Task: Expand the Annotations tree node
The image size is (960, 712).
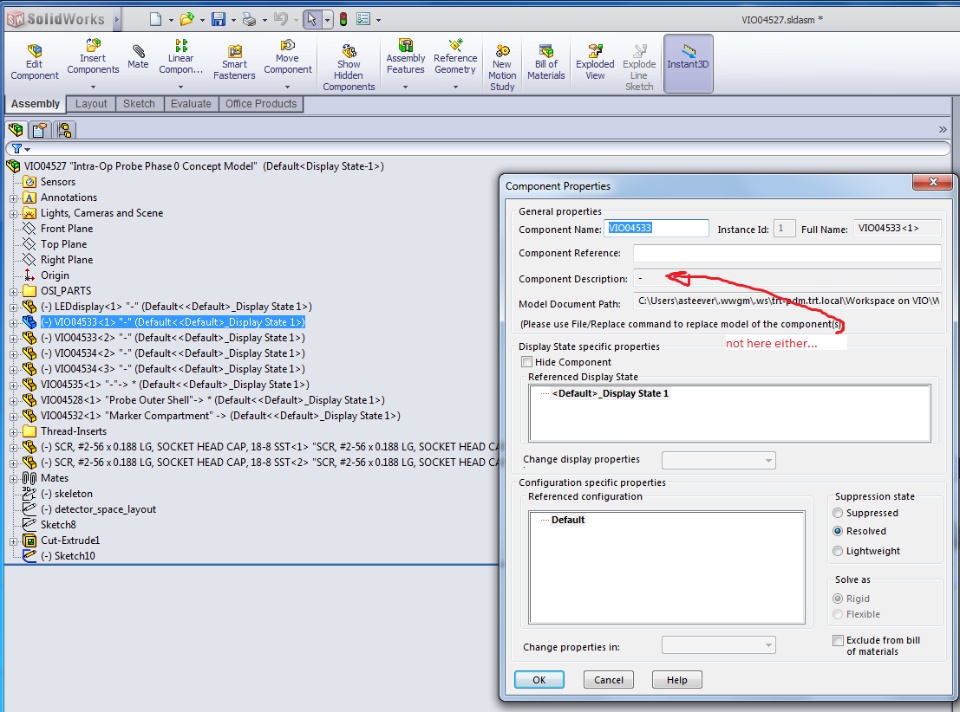Action: pyautogui.click(x=13, y=198)
